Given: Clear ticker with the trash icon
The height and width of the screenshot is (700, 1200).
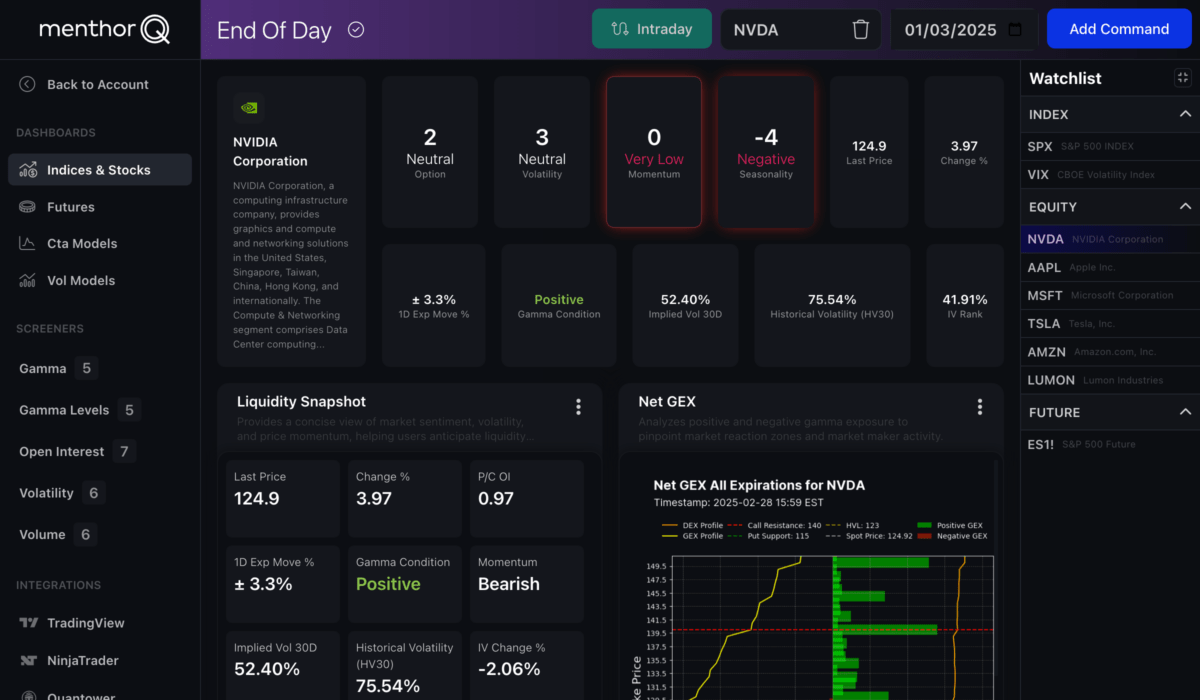Looking at the screenshot, I should point(861,30).
